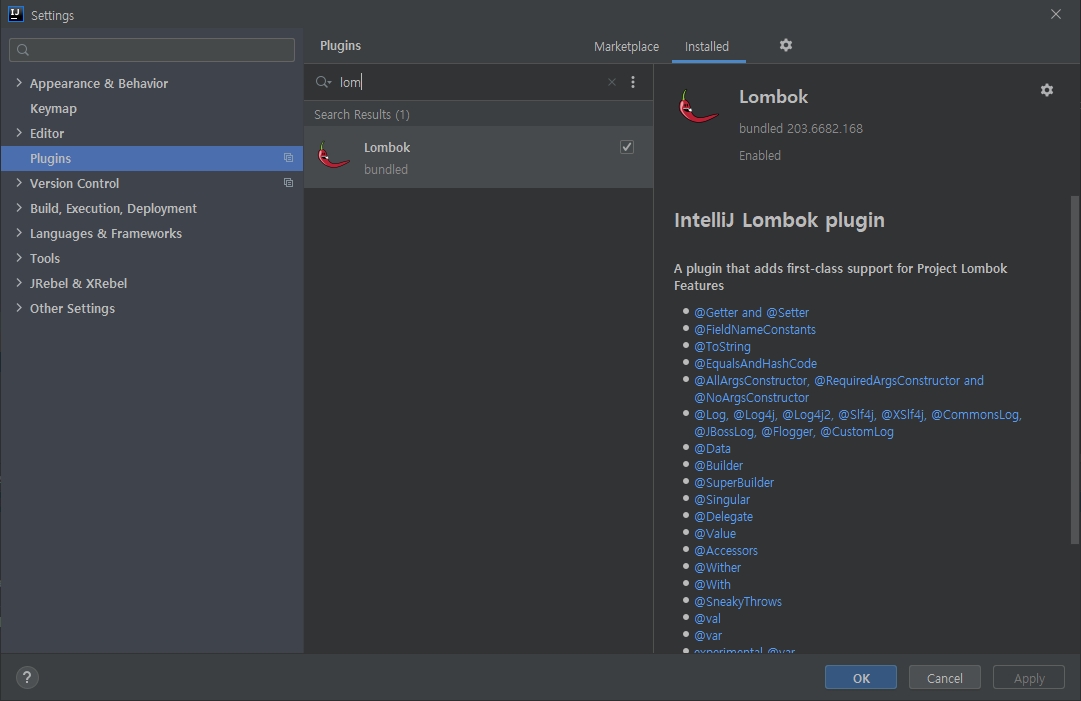The height and width of the screenshot is (701, 1081).
Task: Expand Appearance & Behavior settings
Action: coord(19,83)
